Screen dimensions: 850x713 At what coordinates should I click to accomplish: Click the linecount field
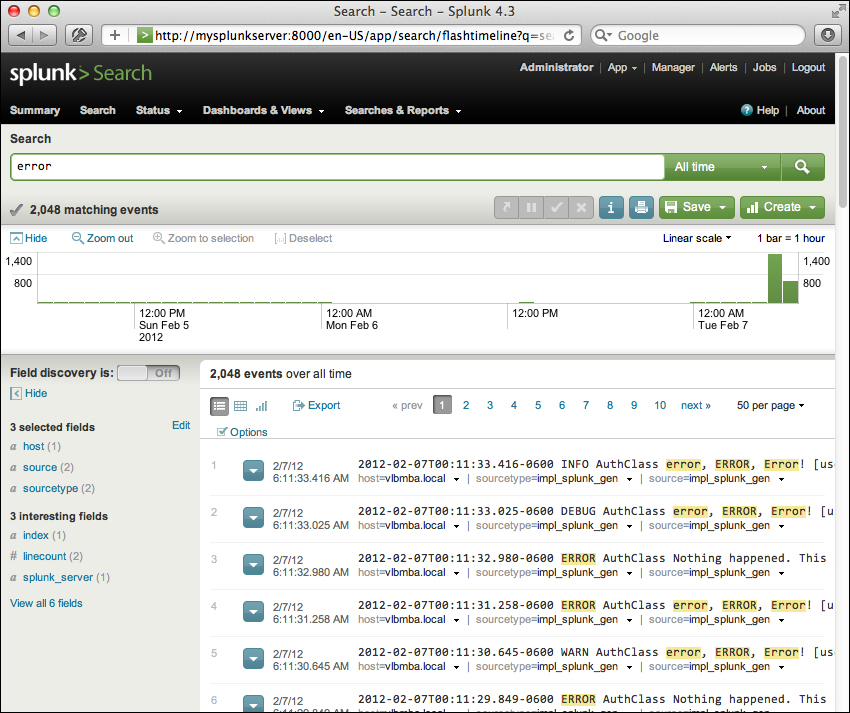tap(44, 556)
